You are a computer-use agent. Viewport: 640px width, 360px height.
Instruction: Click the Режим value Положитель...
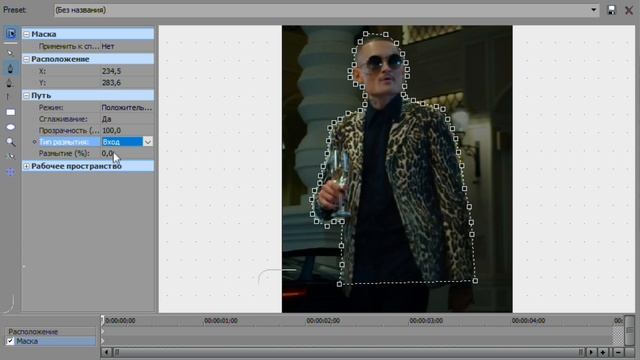point(127,107)
